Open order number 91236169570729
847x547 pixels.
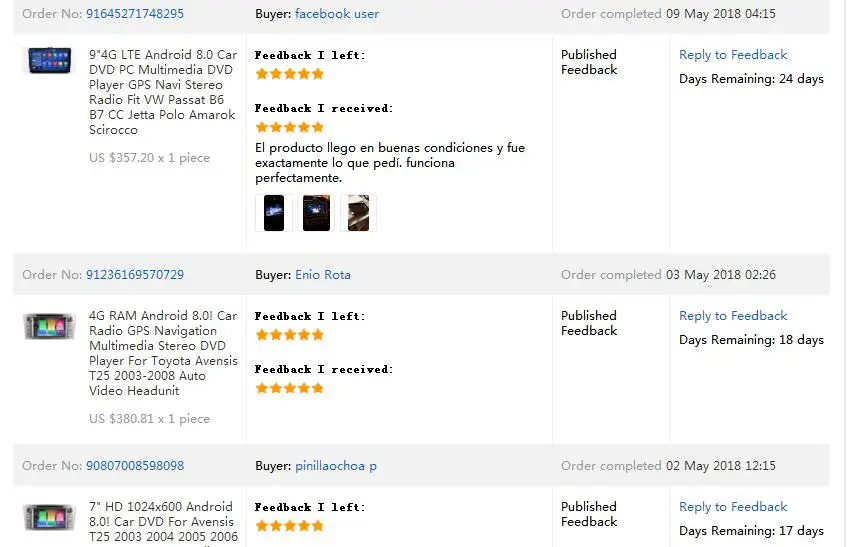(x=135, y=275)
